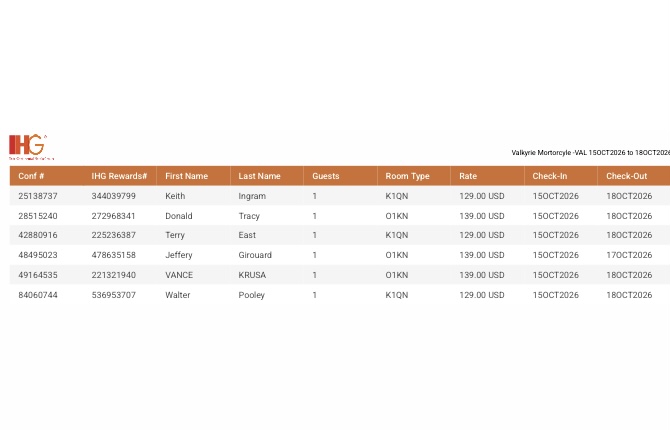
Task: Select first name 'Walter'
Action: pos(178,295)
